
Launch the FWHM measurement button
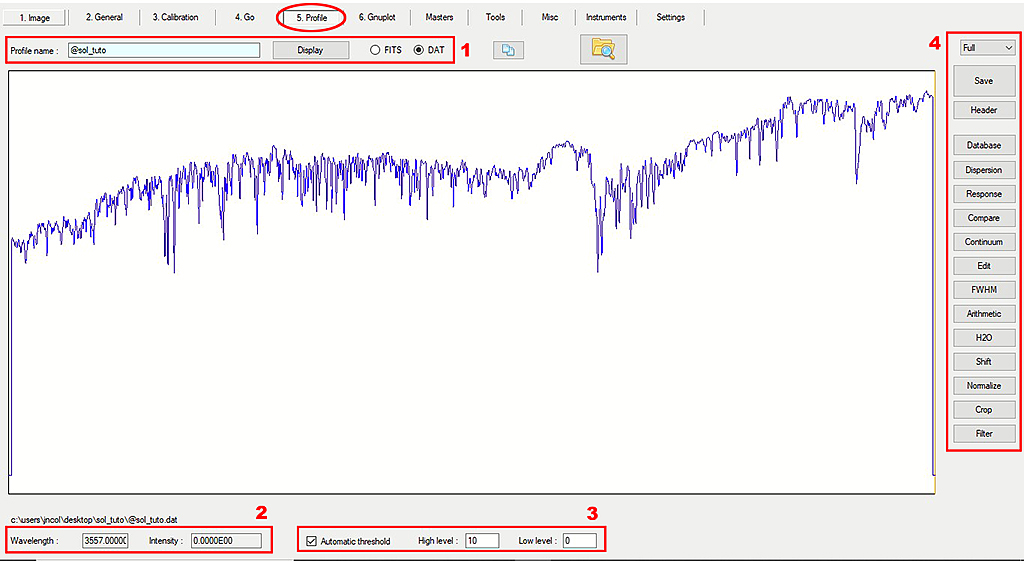pos(984,290)
